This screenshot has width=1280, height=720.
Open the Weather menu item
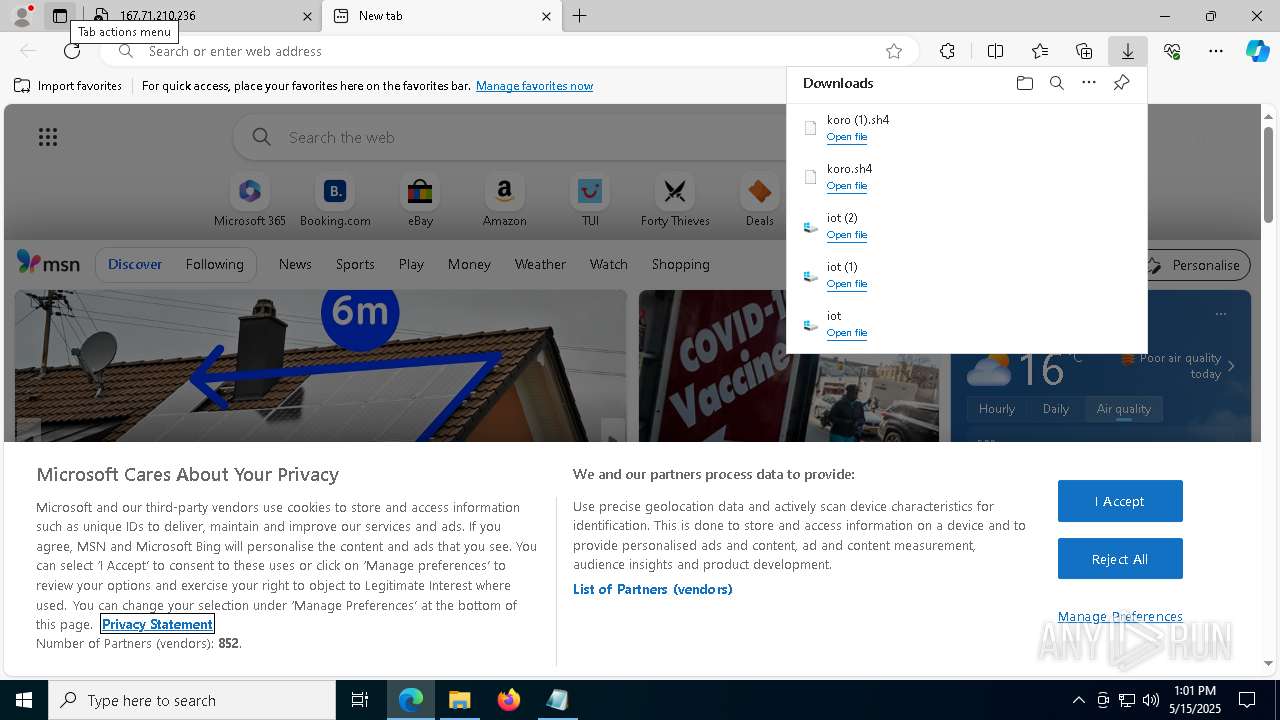coord(540,264)
